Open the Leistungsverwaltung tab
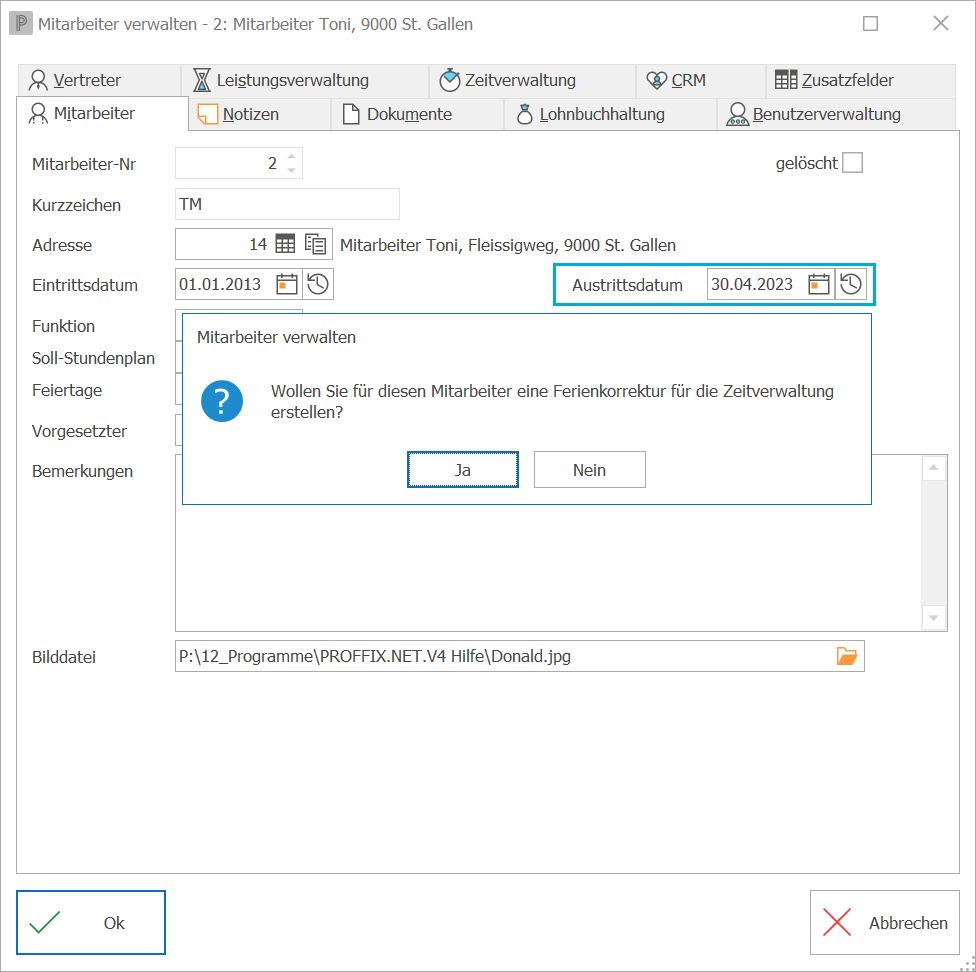Image resolution: width=976 pixels, height=972 pixels. 305,80
